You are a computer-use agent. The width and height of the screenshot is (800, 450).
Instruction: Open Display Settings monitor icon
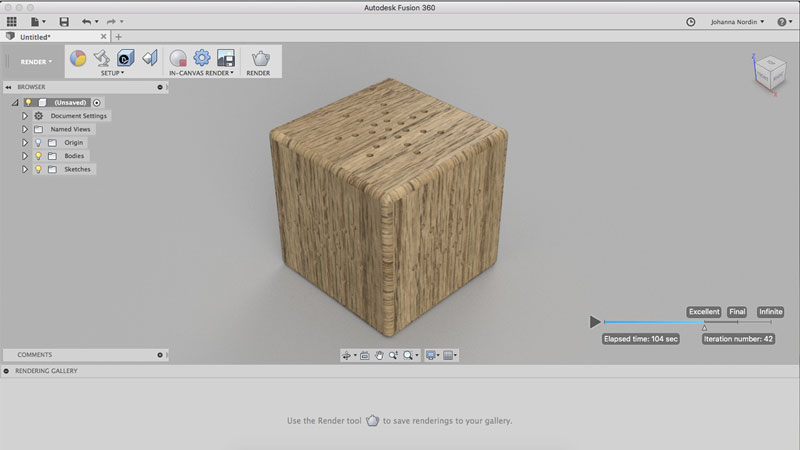coord(431,355)
